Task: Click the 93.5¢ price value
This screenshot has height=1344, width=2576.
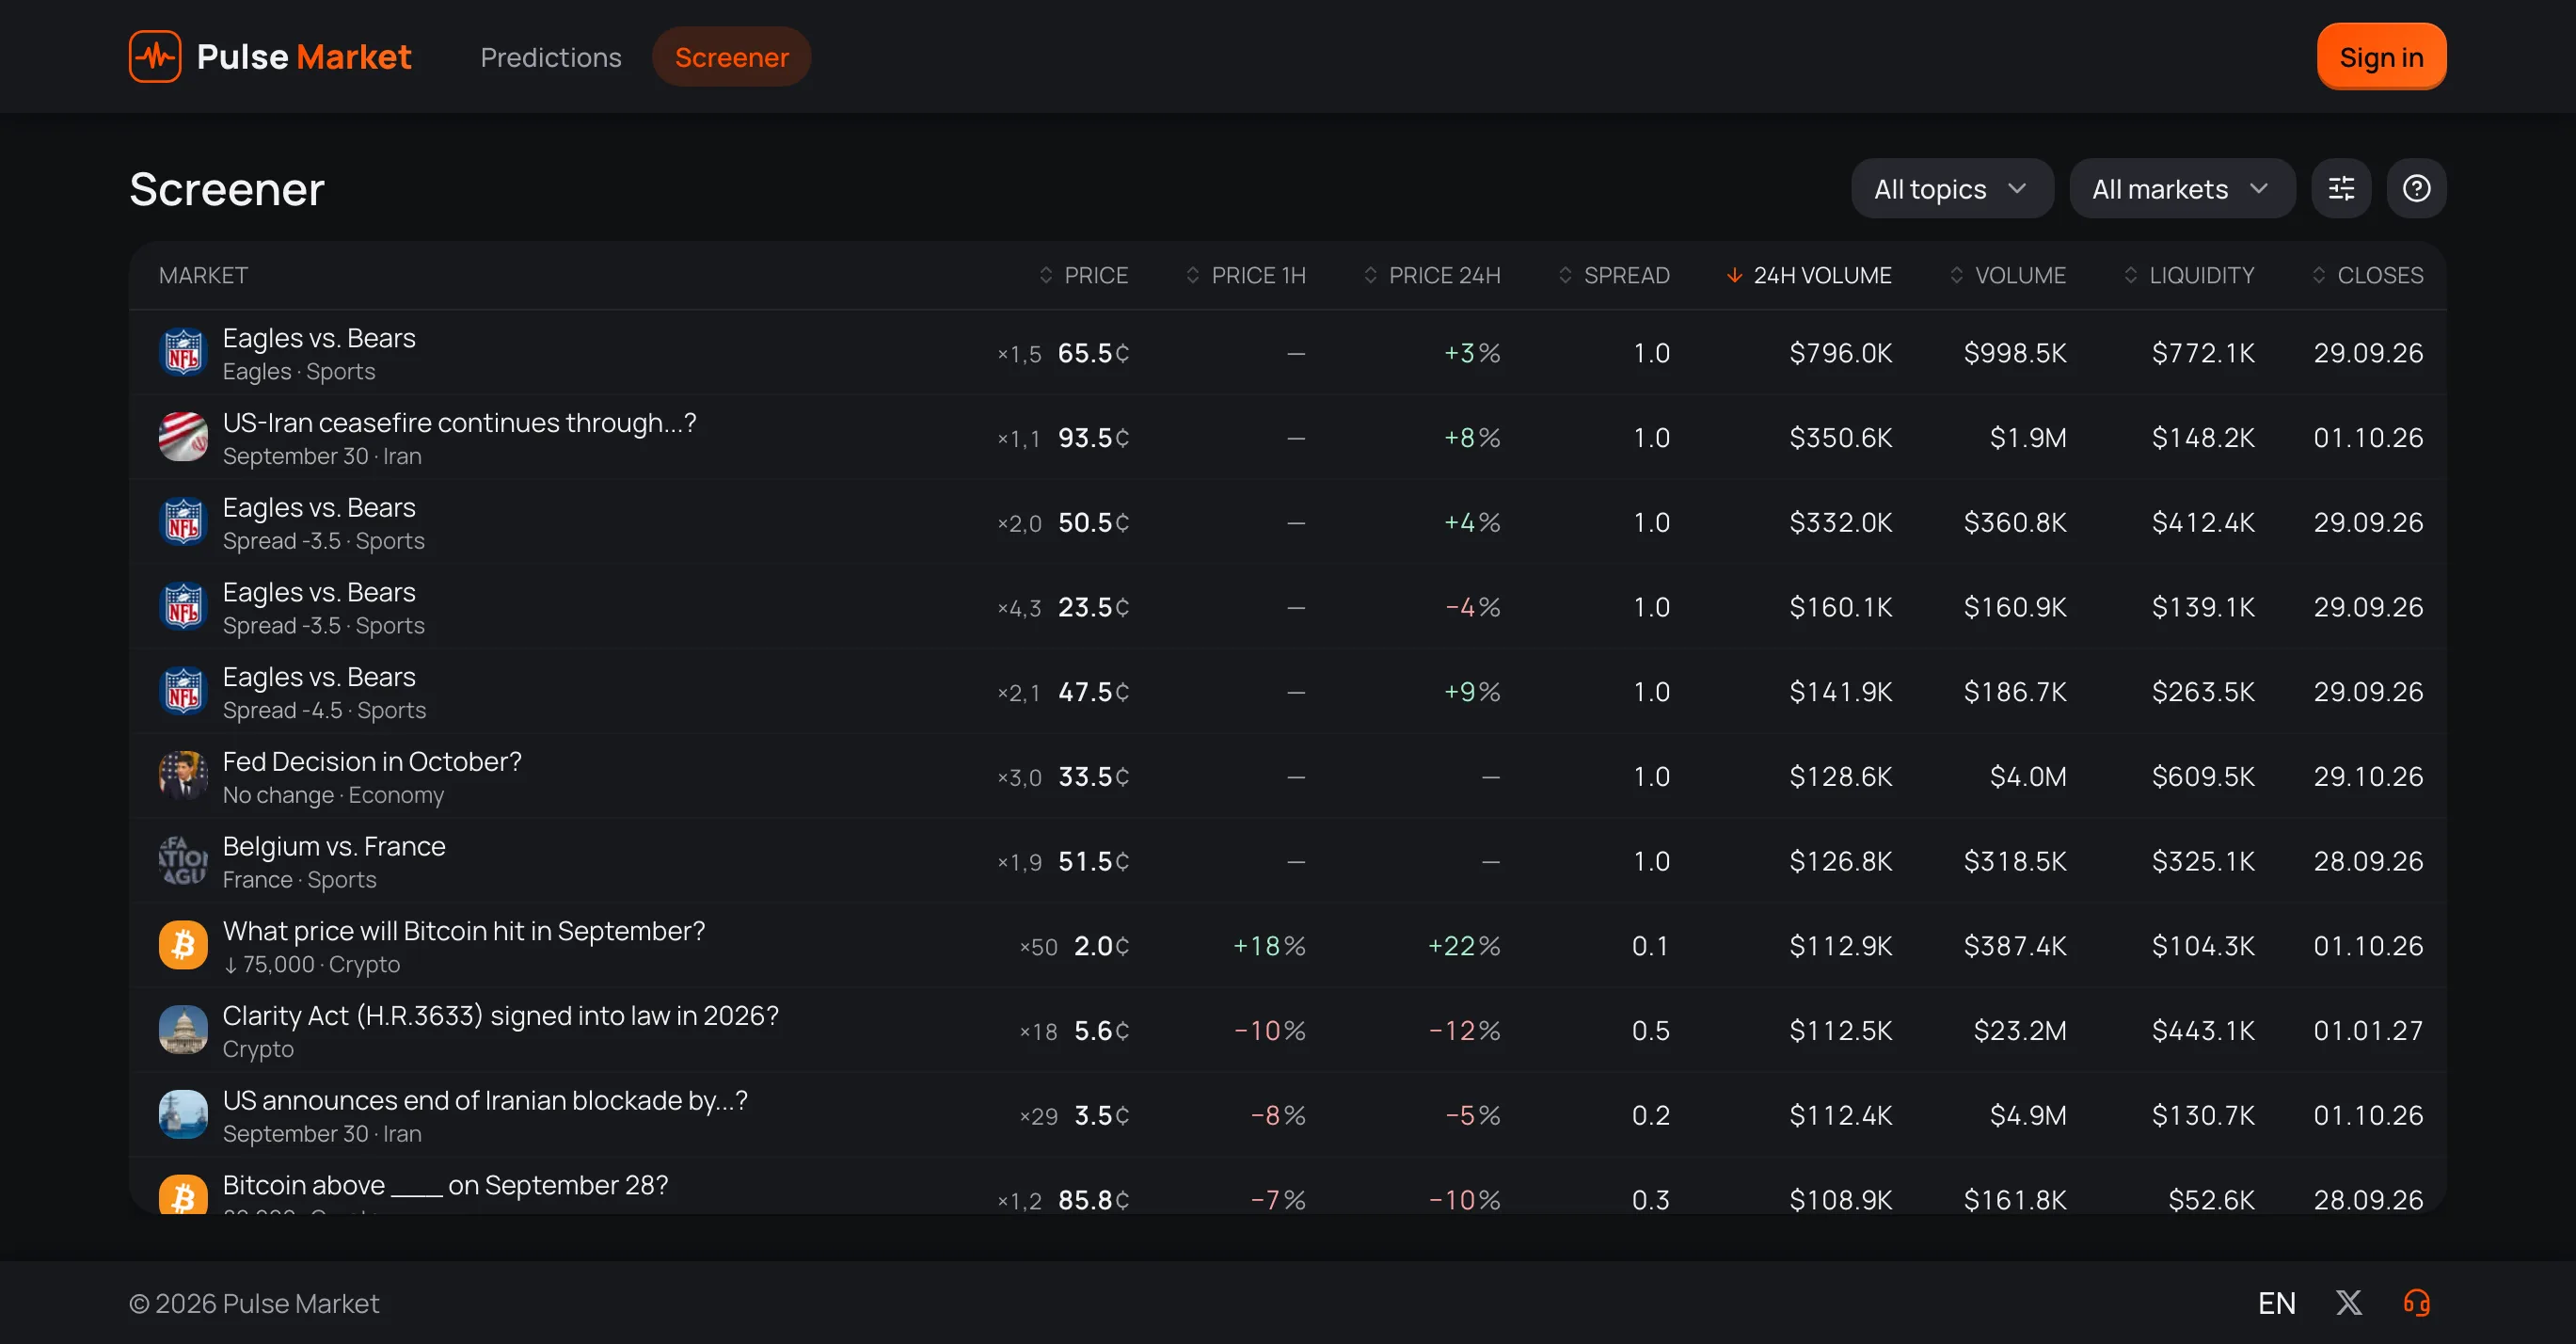Action: coord(1093,438)
